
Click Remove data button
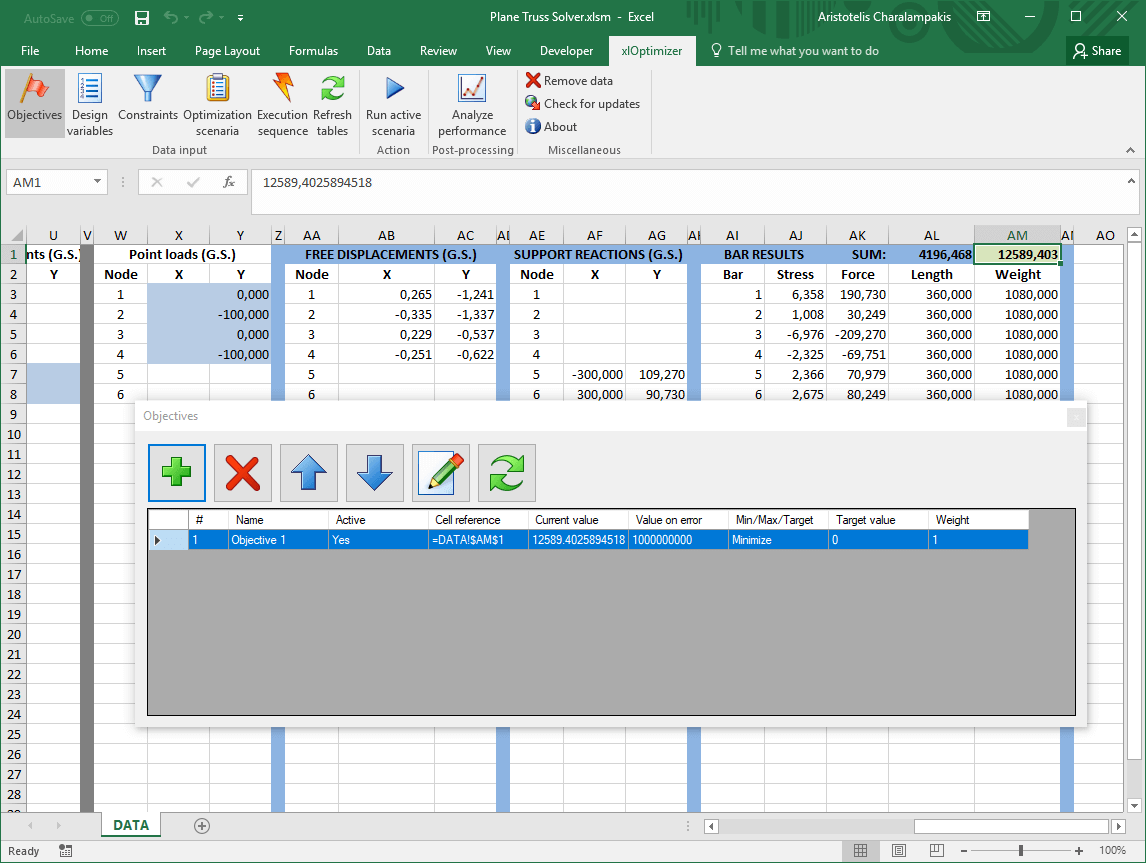pos(569,81)
